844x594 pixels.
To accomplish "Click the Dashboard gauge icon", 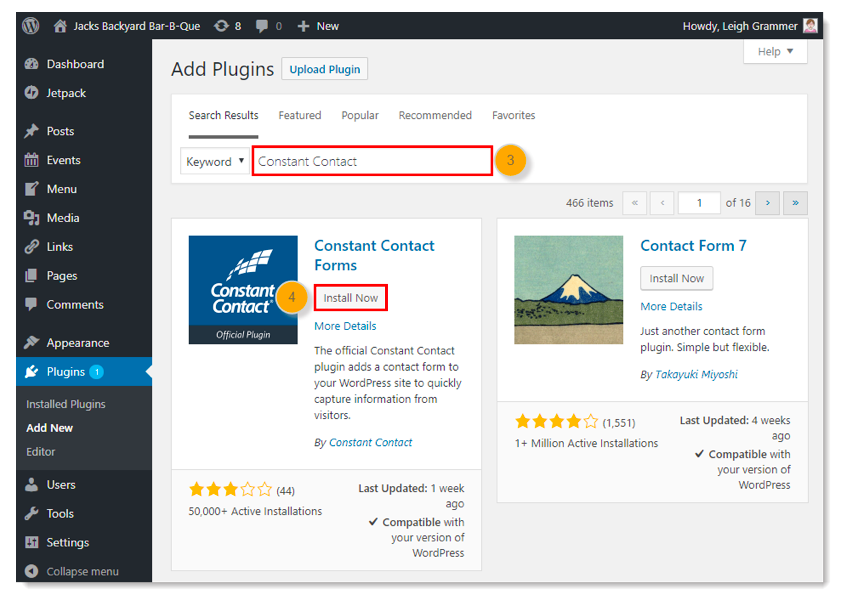I will point(31,64).
